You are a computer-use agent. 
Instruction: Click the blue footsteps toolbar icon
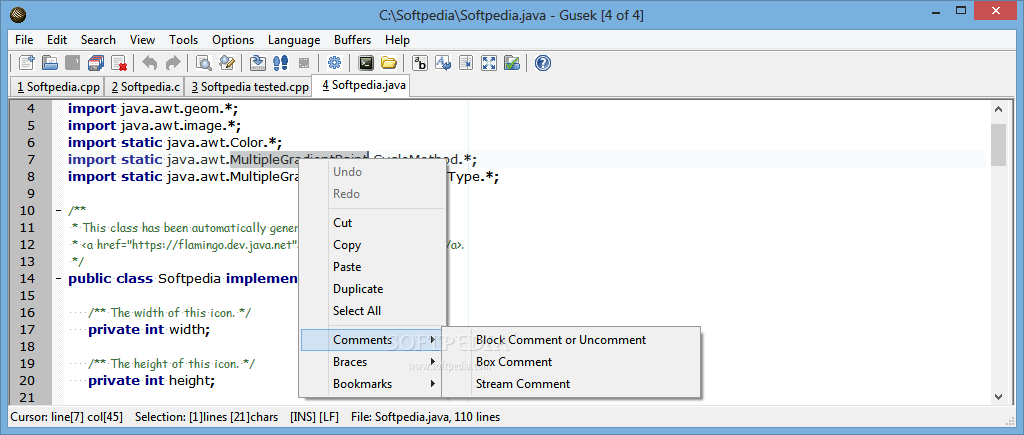click(281, 63)
